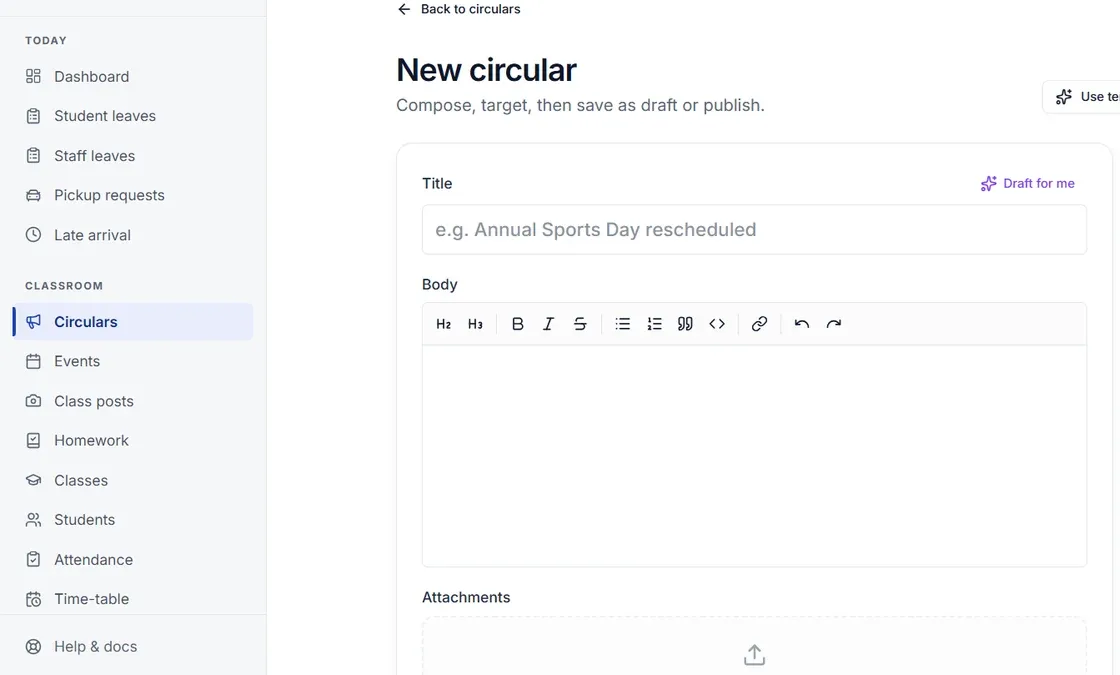
Task: Focus the Title input field
Action: [x=754, y=229]
